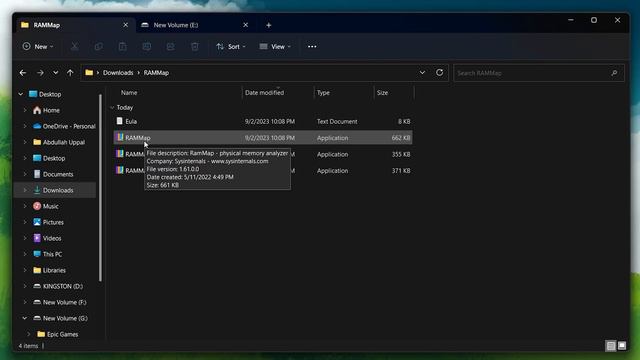
Task: Expand Epic Games folder in sidebar
Action: [x=29, y=334]
